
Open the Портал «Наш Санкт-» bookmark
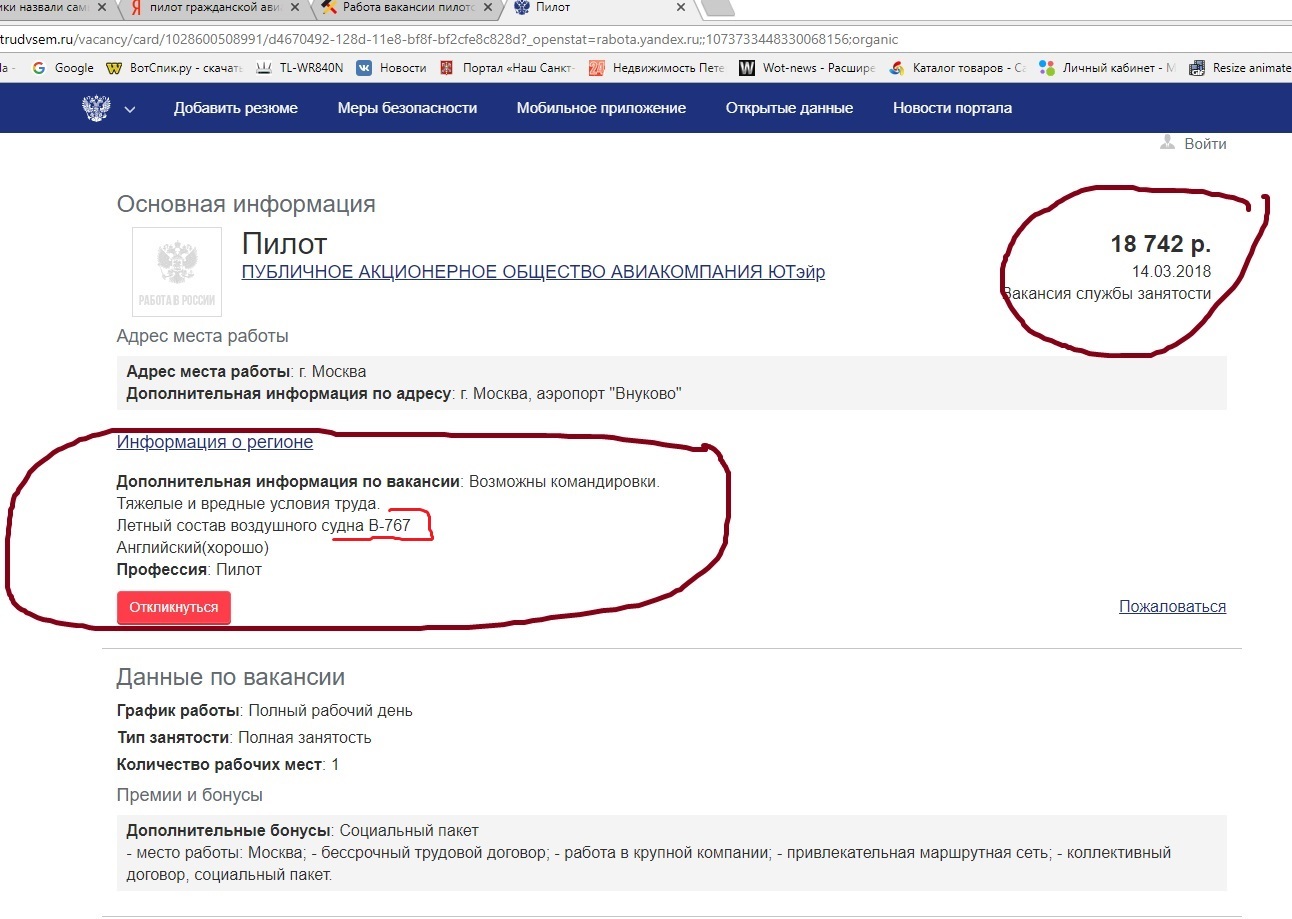[509, 68]
